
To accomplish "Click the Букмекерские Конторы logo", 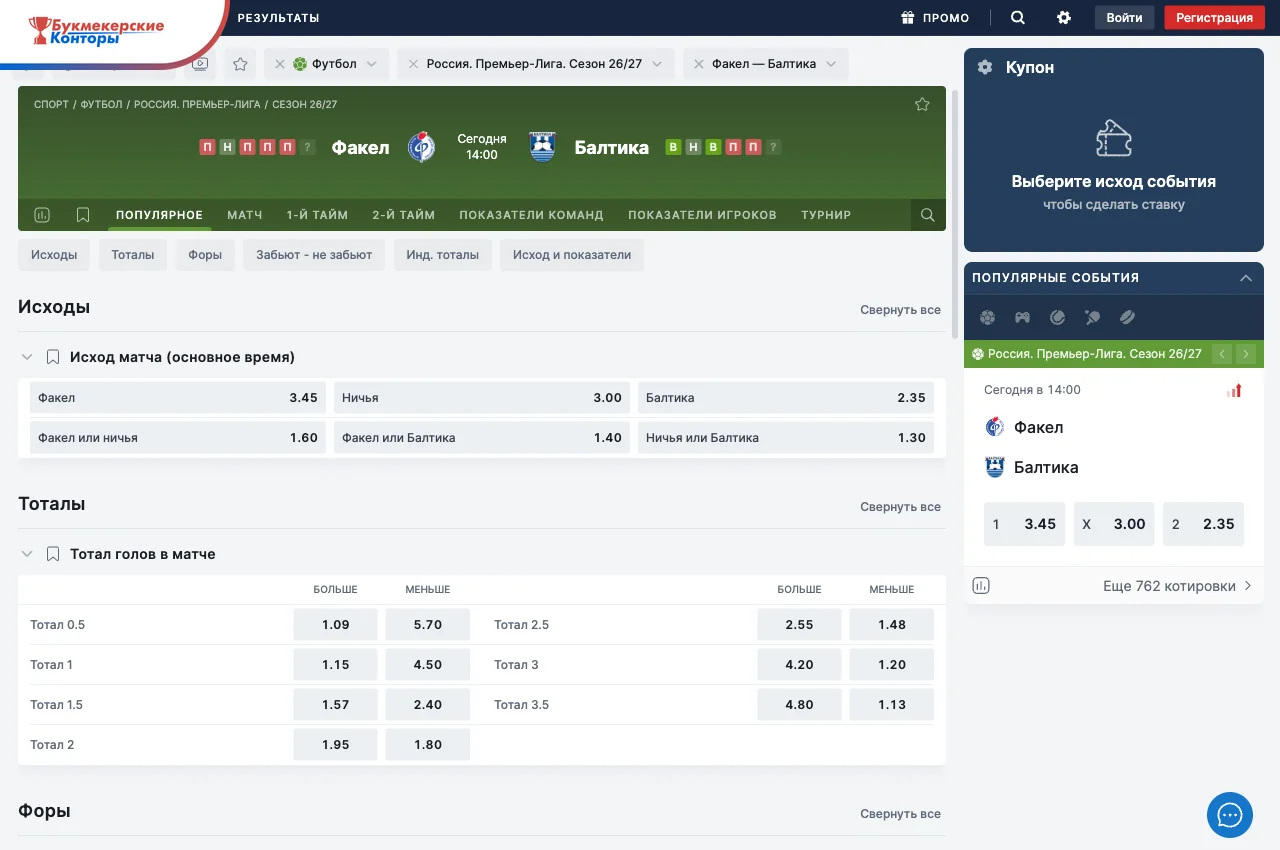I will click(x=97, y=30).
